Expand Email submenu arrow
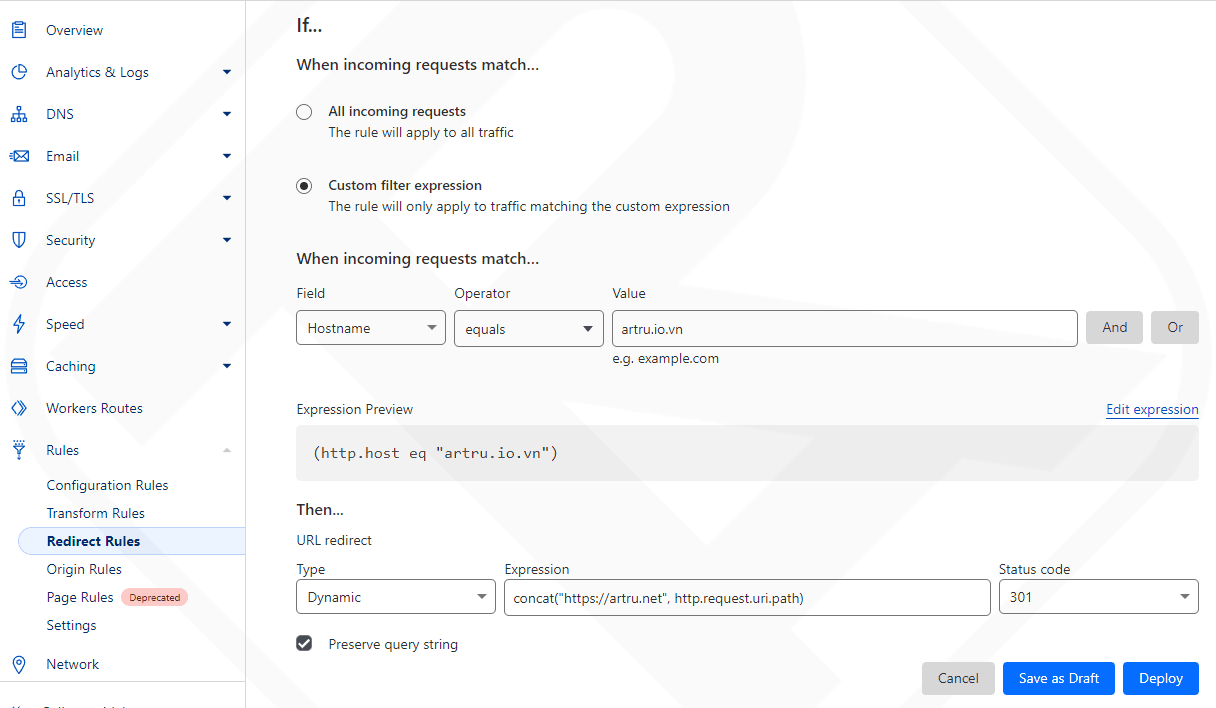Screen dimensions: 1216x708 click(x=227, y=156)
